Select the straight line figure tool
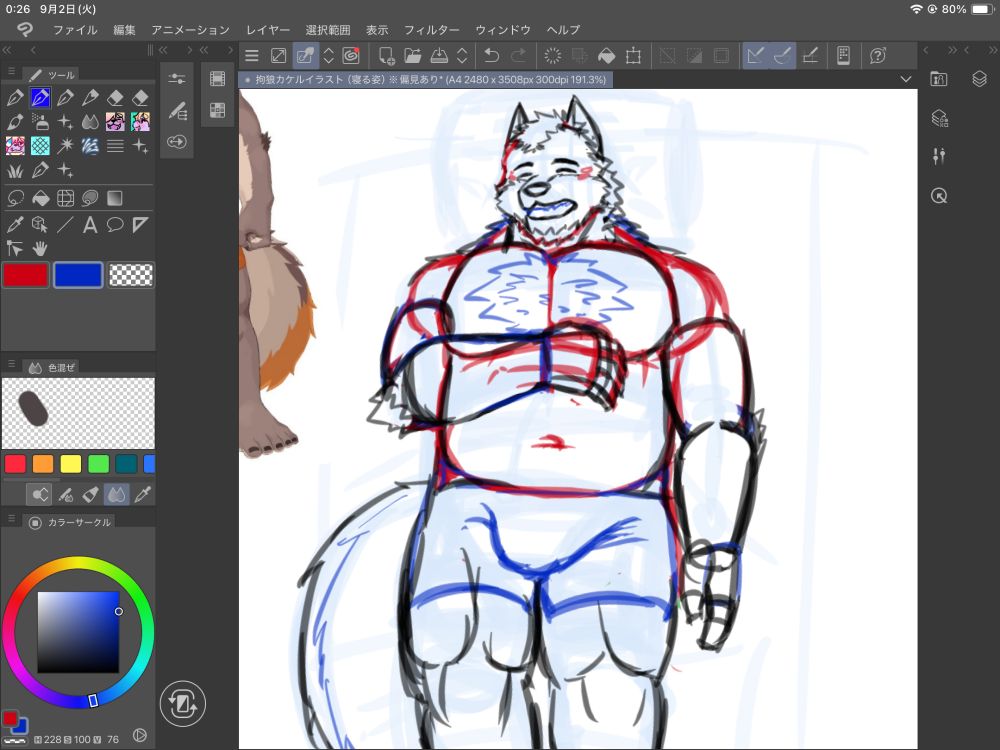 tap(65, 224)
